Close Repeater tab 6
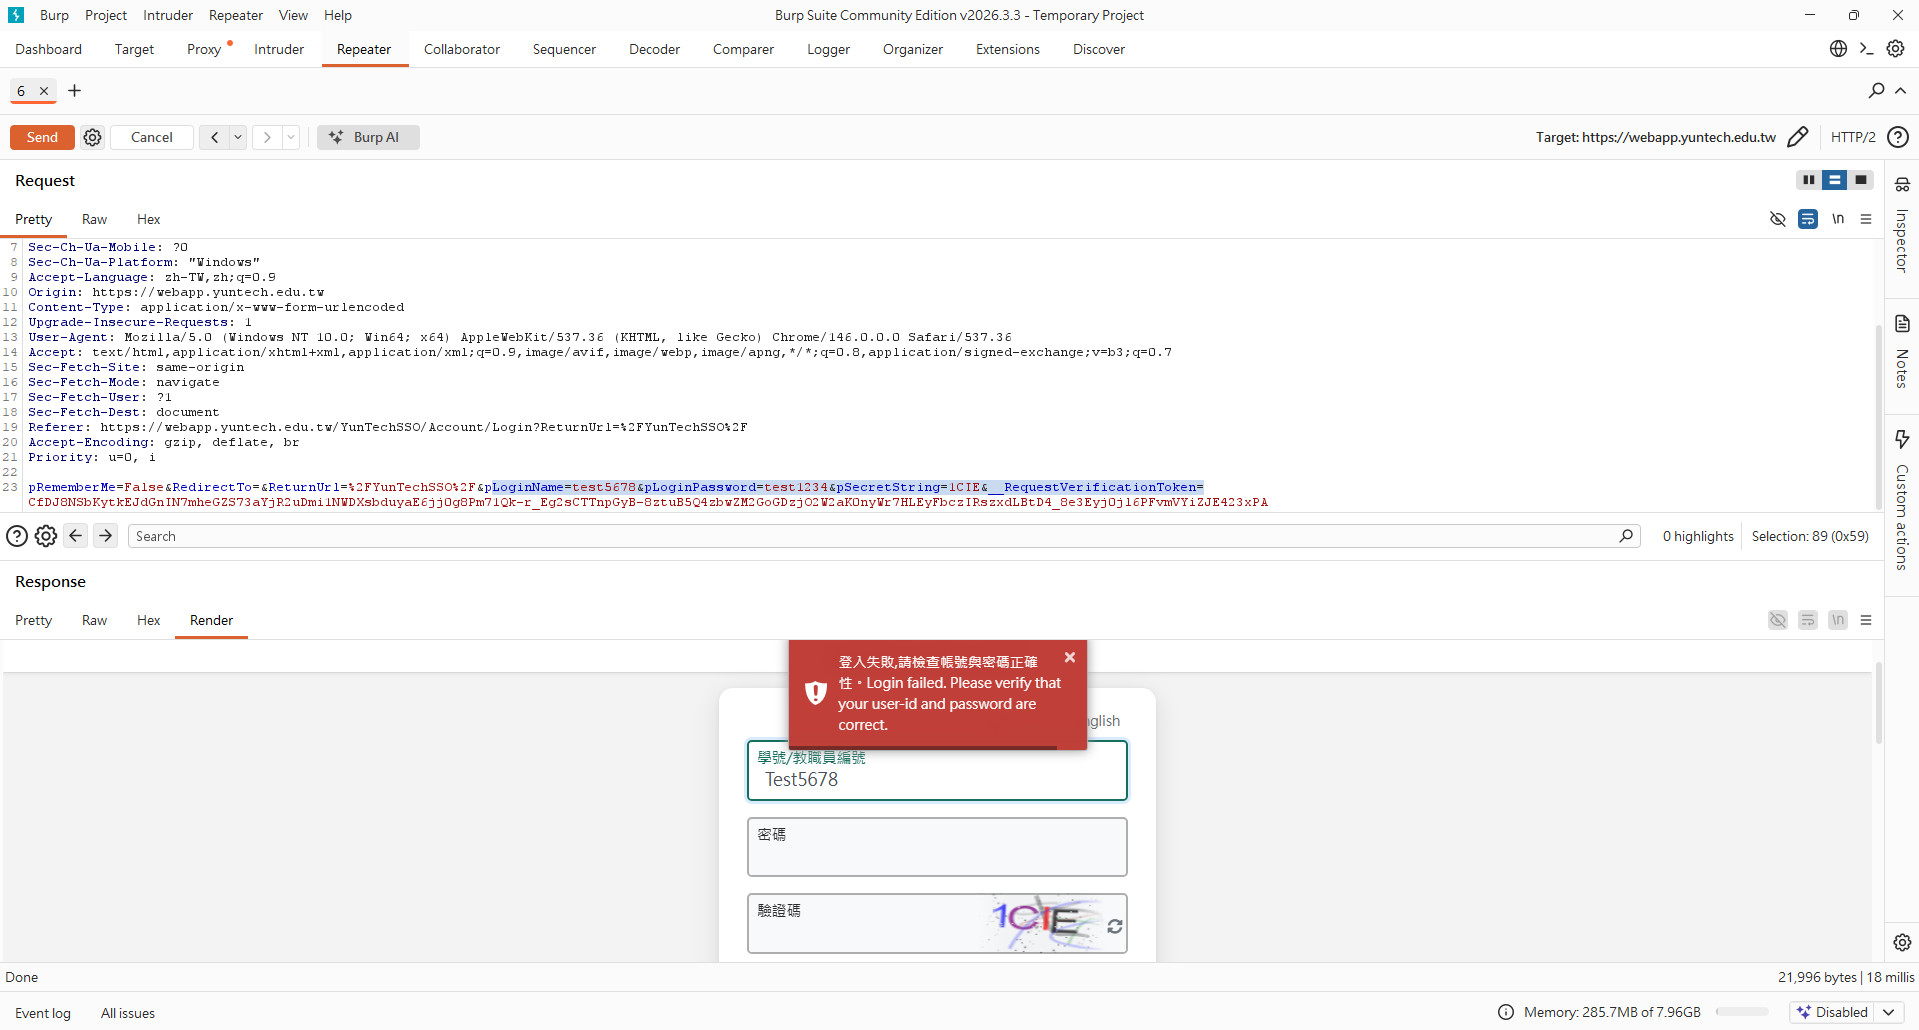 pos(44,91)
